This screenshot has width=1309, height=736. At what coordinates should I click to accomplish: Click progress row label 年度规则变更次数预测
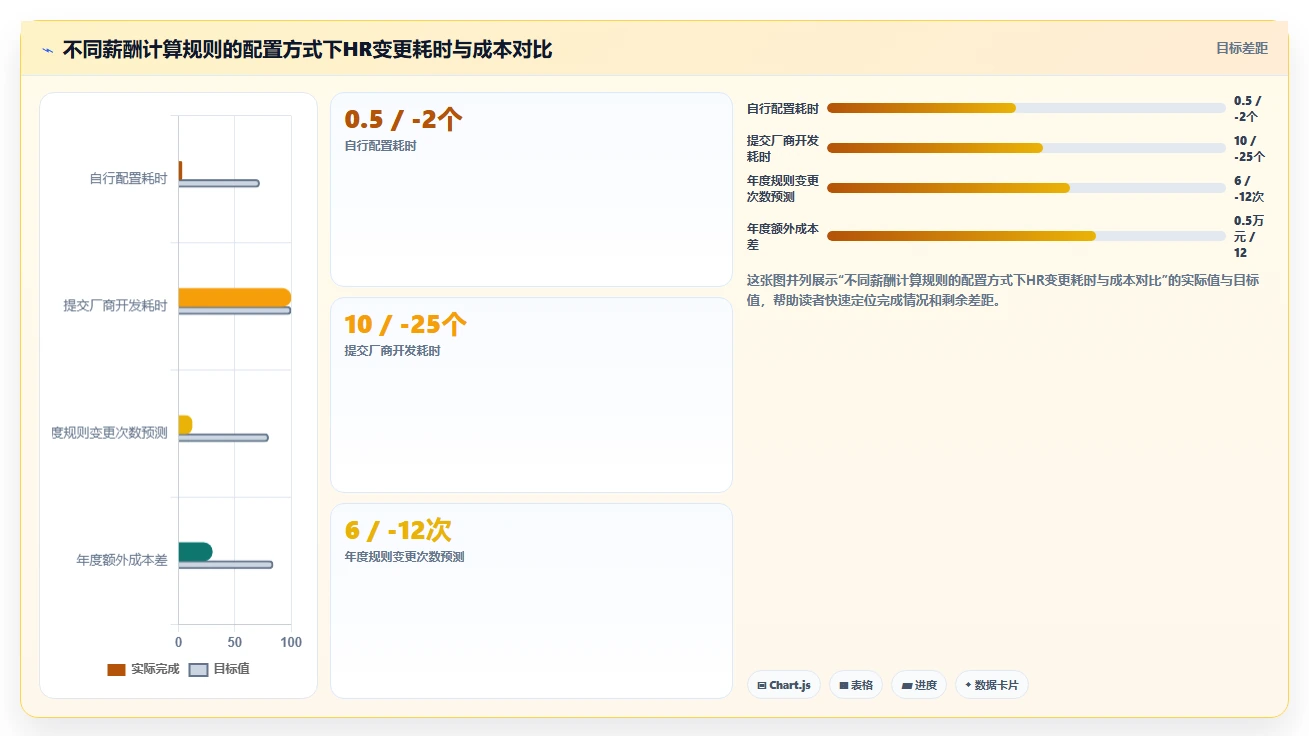[783, 189]
